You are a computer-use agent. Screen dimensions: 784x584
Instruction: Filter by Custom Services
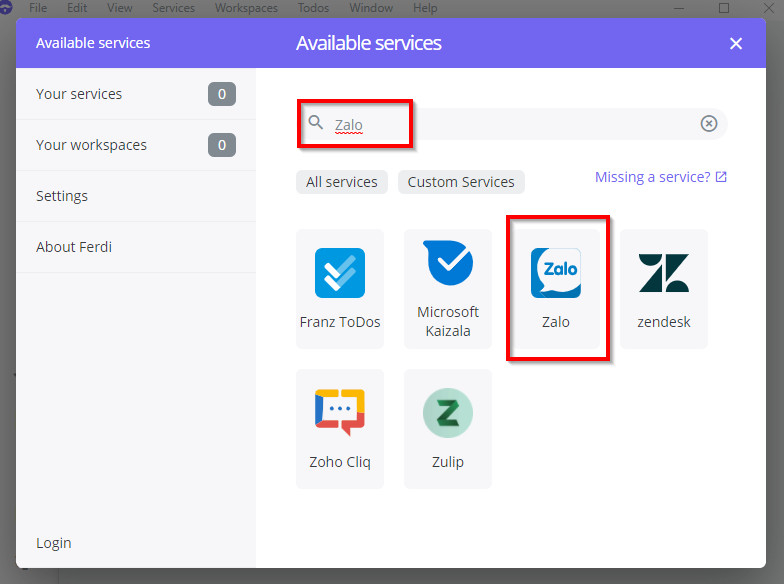pos(461,182)
